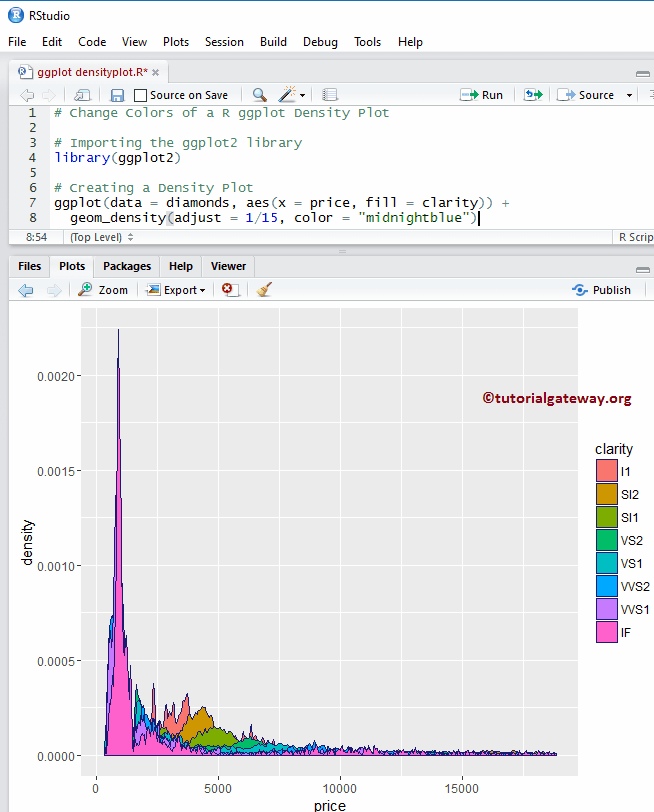Switch to the Help tab
The width and height of the screenshot is (654, 812).
[x=181, y=266]
